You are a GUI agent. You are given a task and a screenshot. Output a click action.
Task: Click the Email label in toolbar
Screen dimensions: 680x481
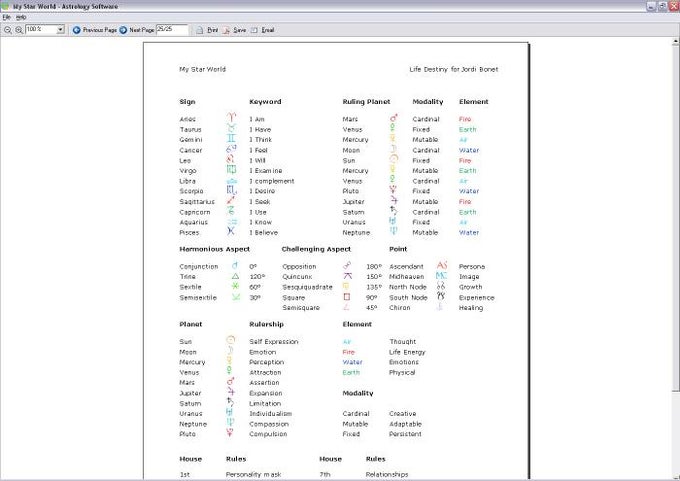click(268, 30)
